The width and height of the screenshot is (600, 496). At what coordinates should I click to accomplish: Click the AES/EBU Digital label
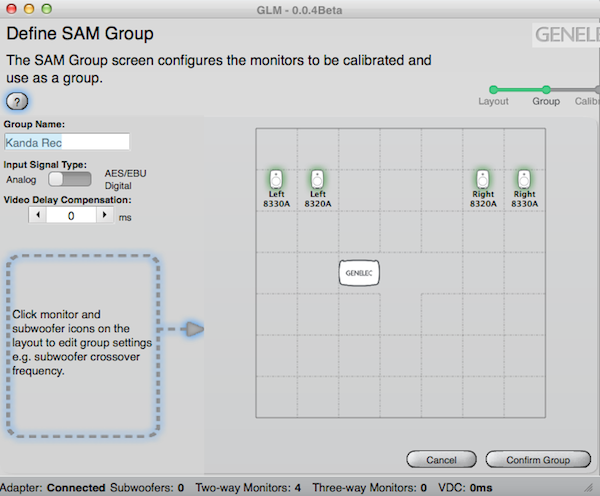tap(126, 179)
